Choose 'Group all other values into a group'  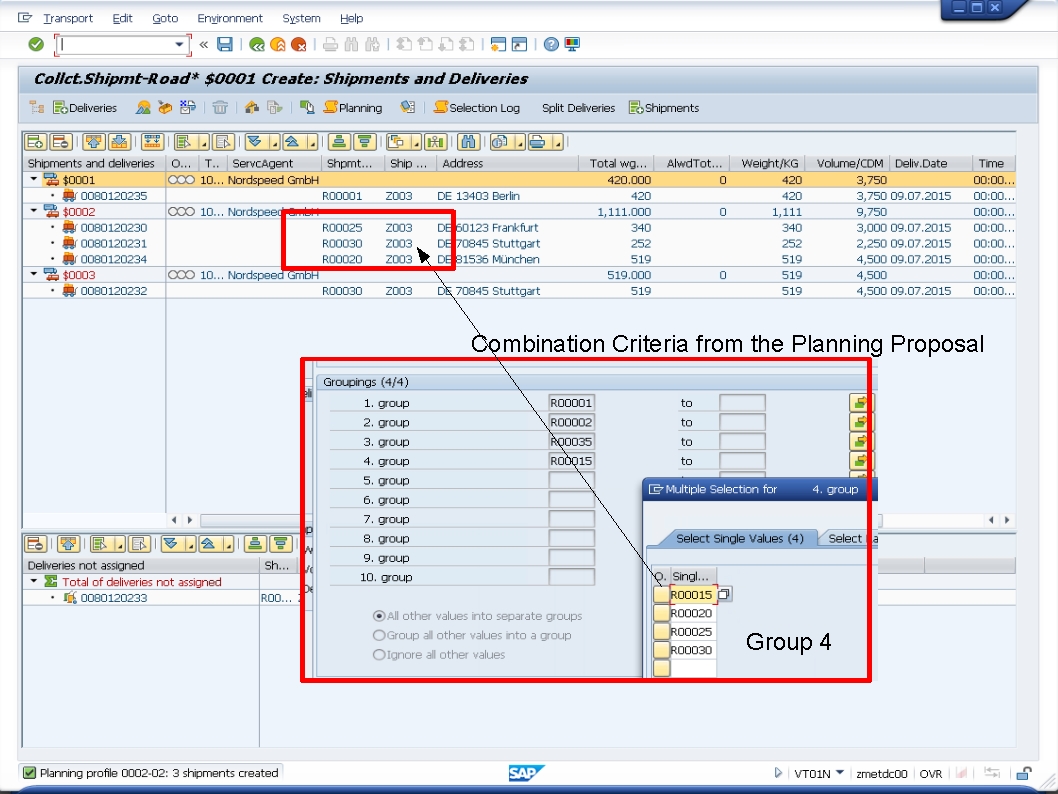point(381,635)
